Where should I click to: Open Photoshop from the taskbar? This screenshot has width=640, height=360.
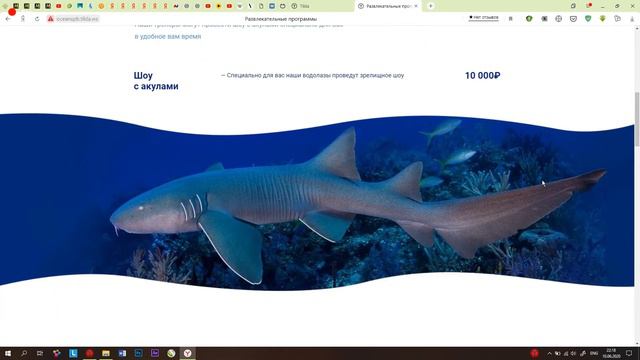(x=138, y=353)
